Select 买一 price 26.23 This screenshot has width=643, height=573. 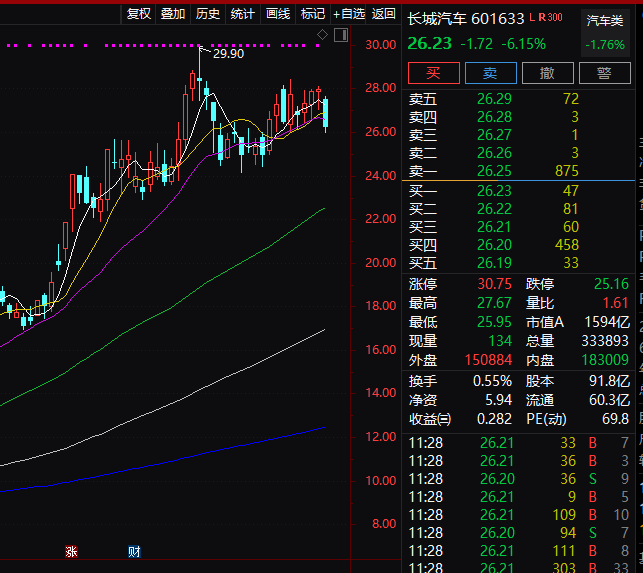494,191
